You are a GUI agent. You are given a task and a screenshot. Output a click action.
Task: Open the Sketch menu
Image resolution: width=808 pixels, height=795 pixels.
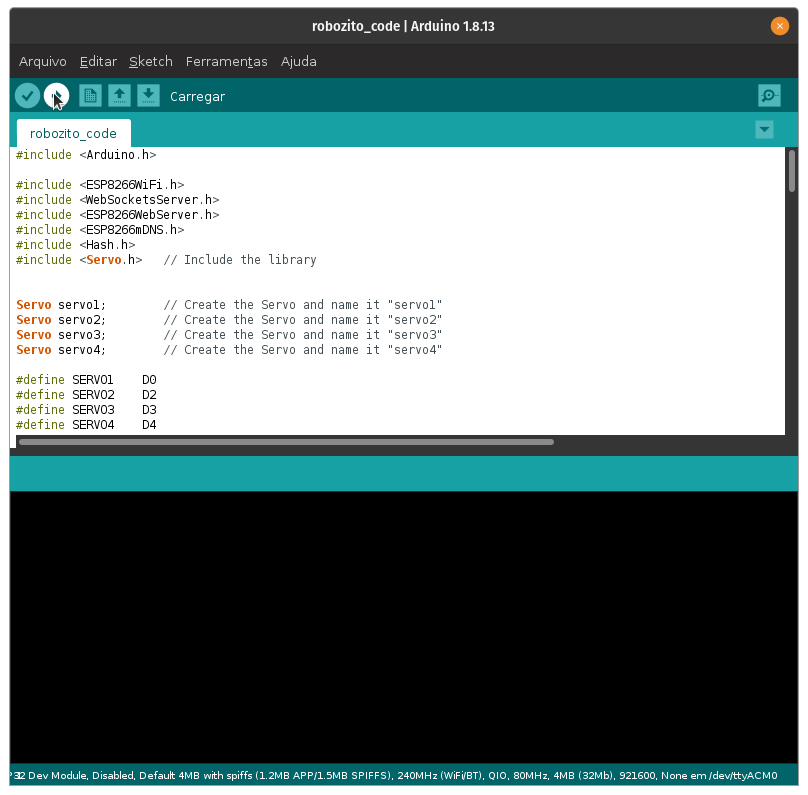click(150, 61)
